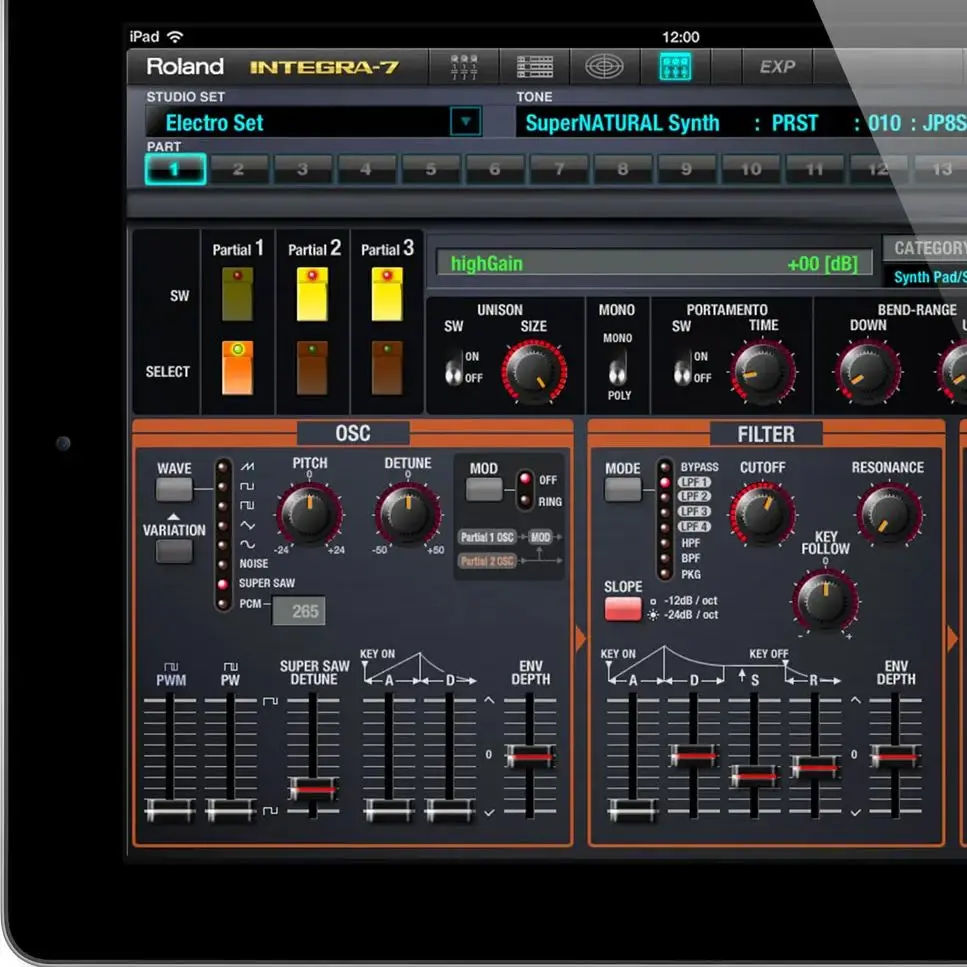The image size is (967, 967).
Task: Click the Portamento TIME knob
Action: [x=763, y=372]
